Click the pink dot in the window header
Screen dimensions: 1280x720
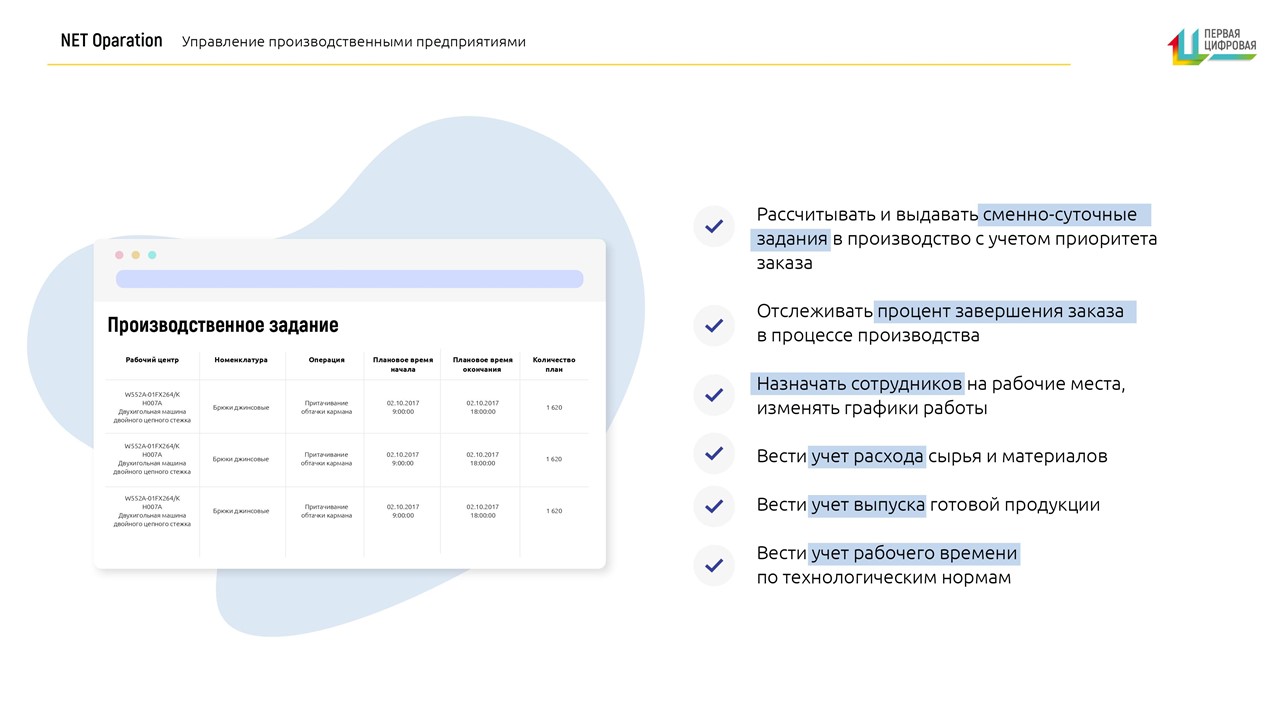119,255
